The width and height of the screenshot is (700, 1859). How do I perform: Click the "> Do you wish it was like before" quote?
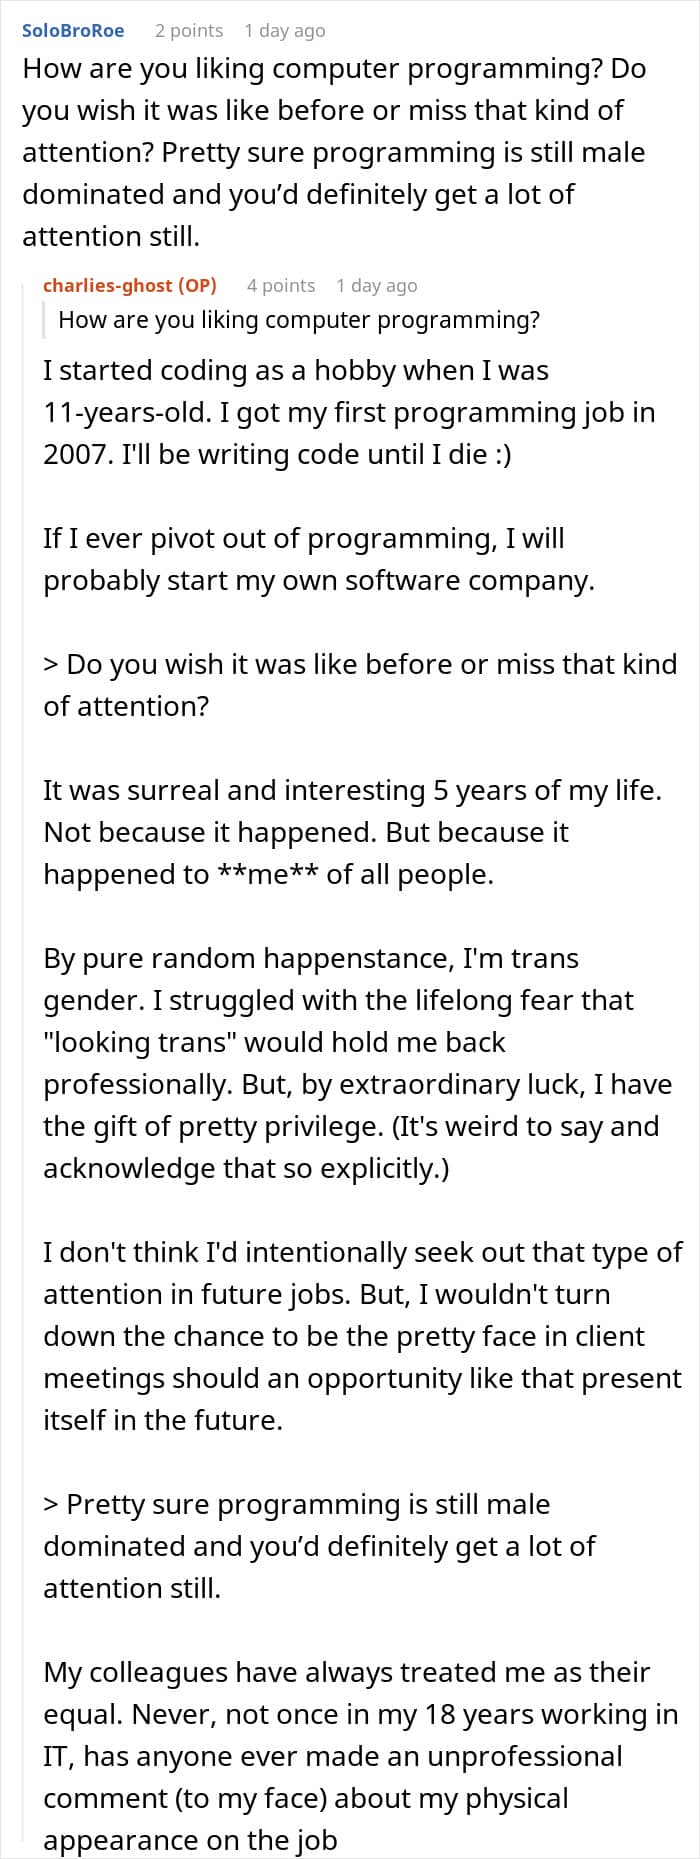coord(359,685)
